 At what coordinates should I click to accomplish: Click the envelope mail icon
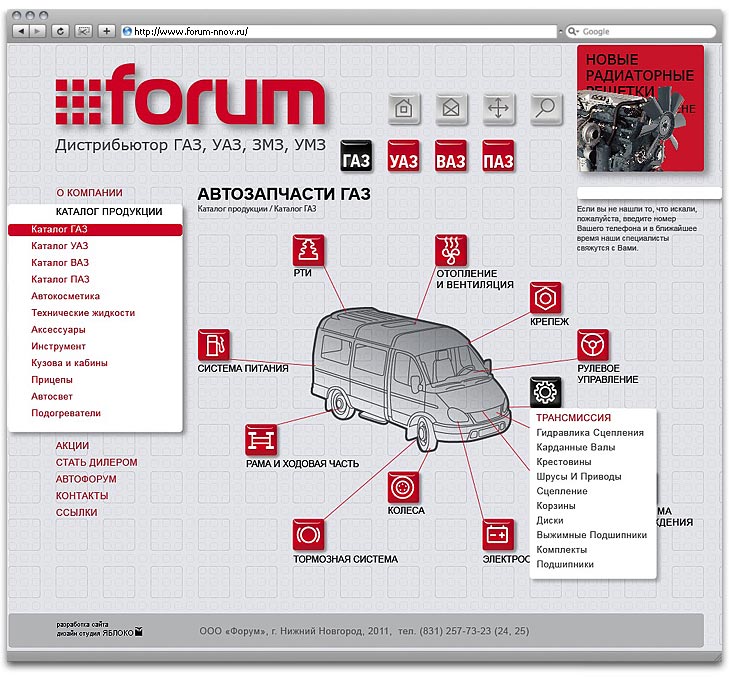[451, 108]
